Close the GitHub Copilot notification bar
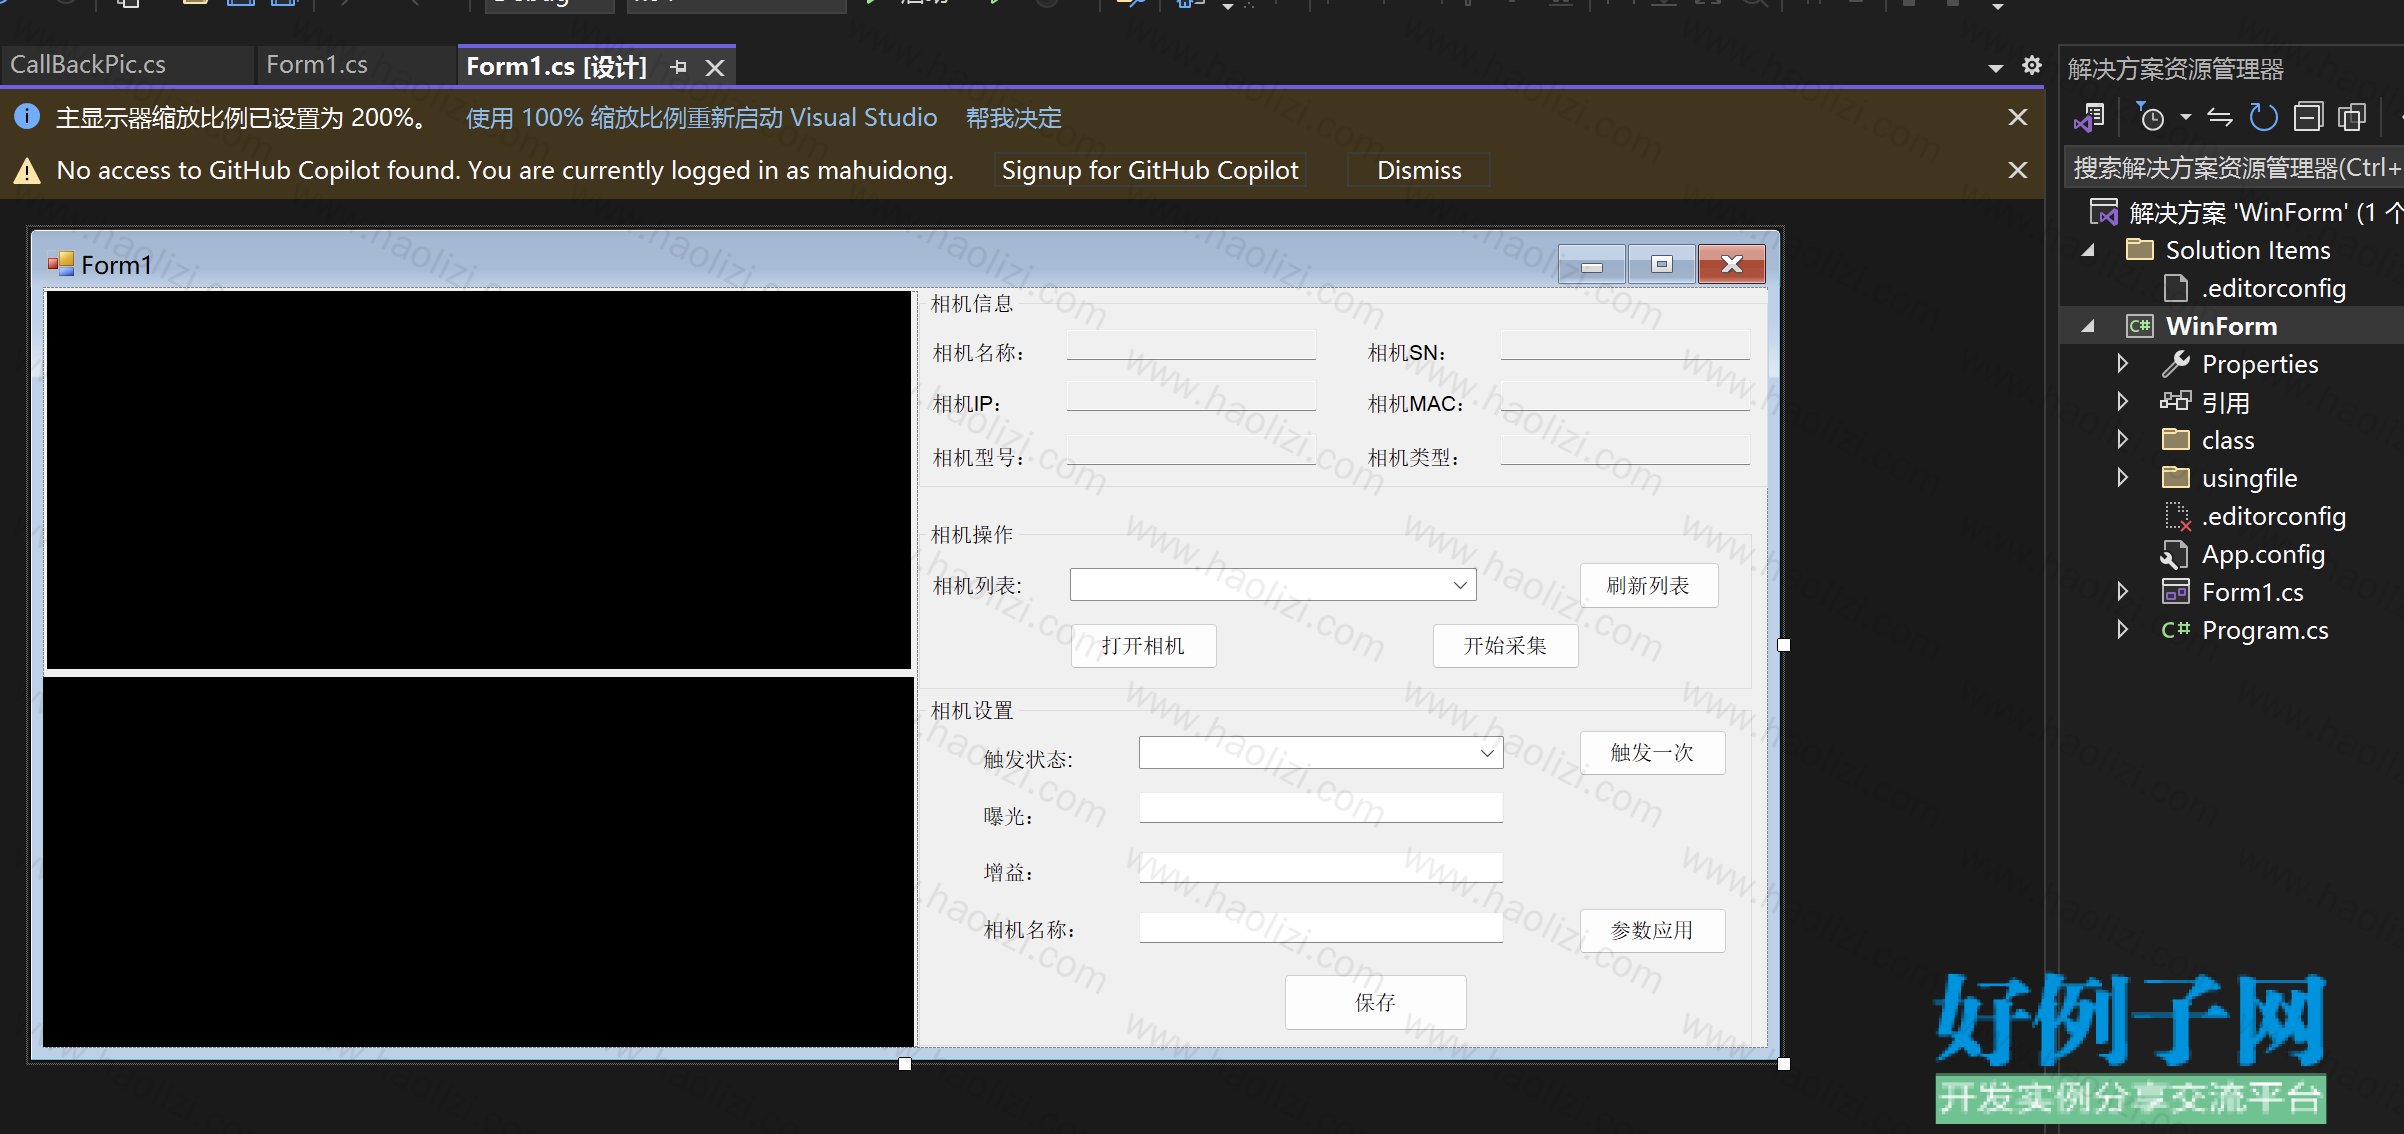 (x=2018, y=170)
